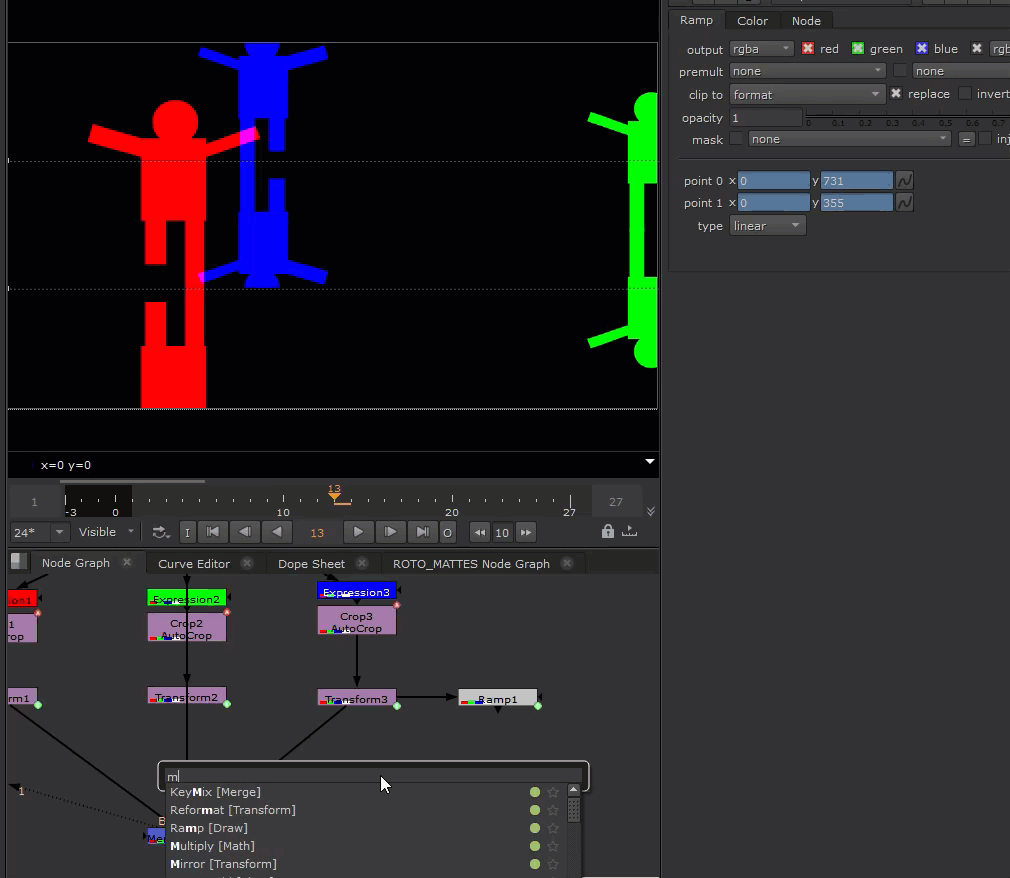Disable the red channel checkbox
This screenshot has height=878, width=1010.
pos(808,49)
